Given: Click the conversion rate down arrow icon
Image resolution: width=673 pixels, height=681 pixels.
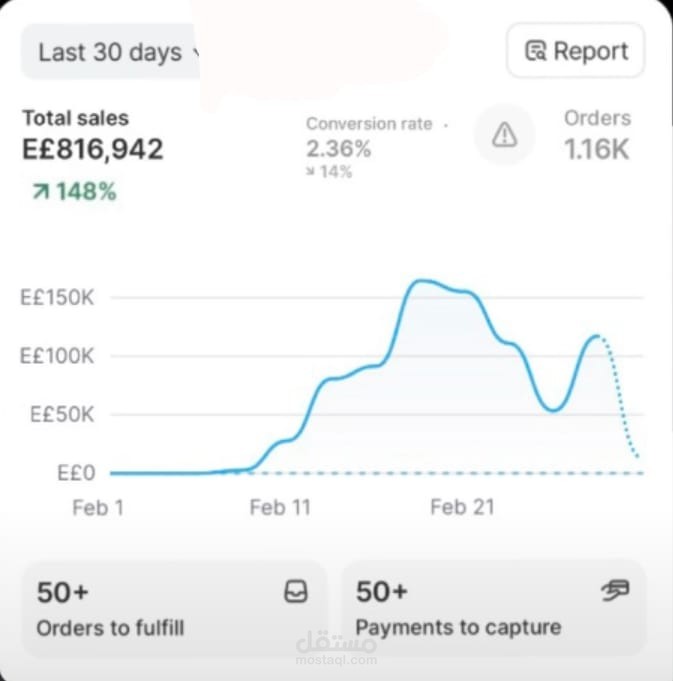Looking at the screenshot, I should 310,172.
